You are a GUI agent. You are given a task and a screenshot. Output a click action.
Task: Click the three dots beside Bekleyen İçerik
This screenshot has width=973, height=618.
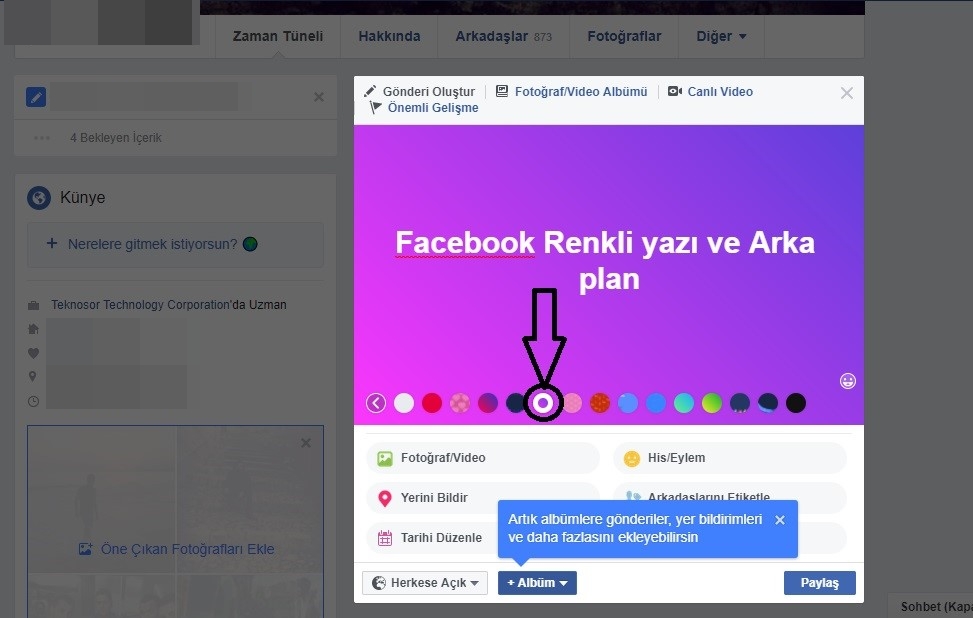point(42,138)
